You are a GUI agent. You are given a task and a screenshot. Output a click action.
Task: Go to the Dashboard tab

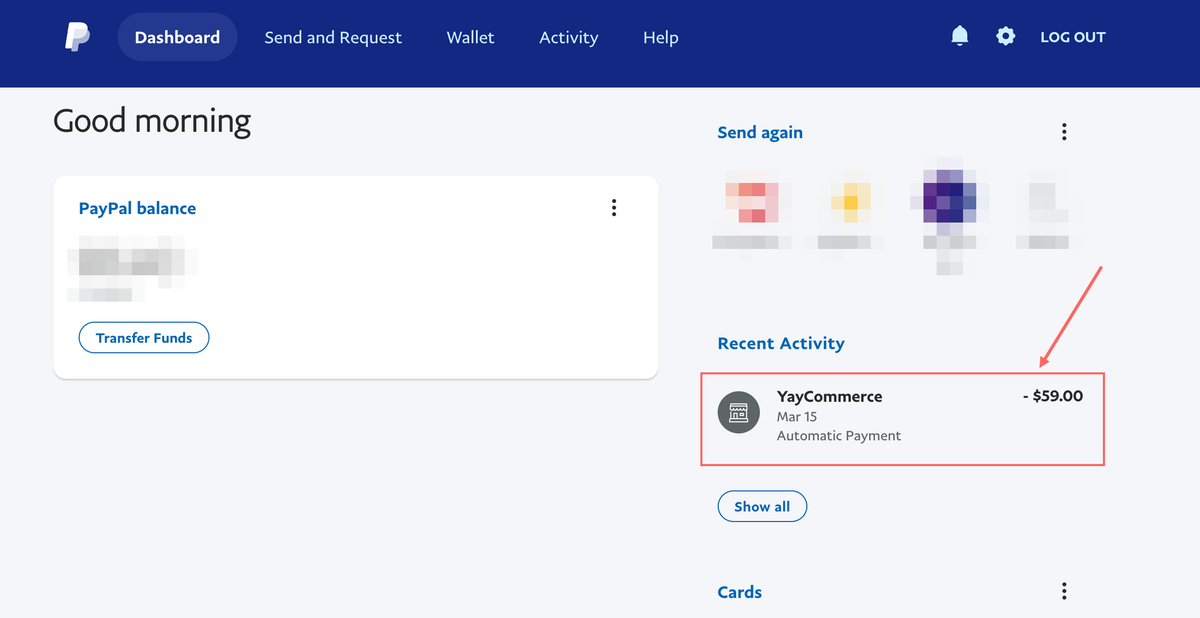click(x=177, y=37)
